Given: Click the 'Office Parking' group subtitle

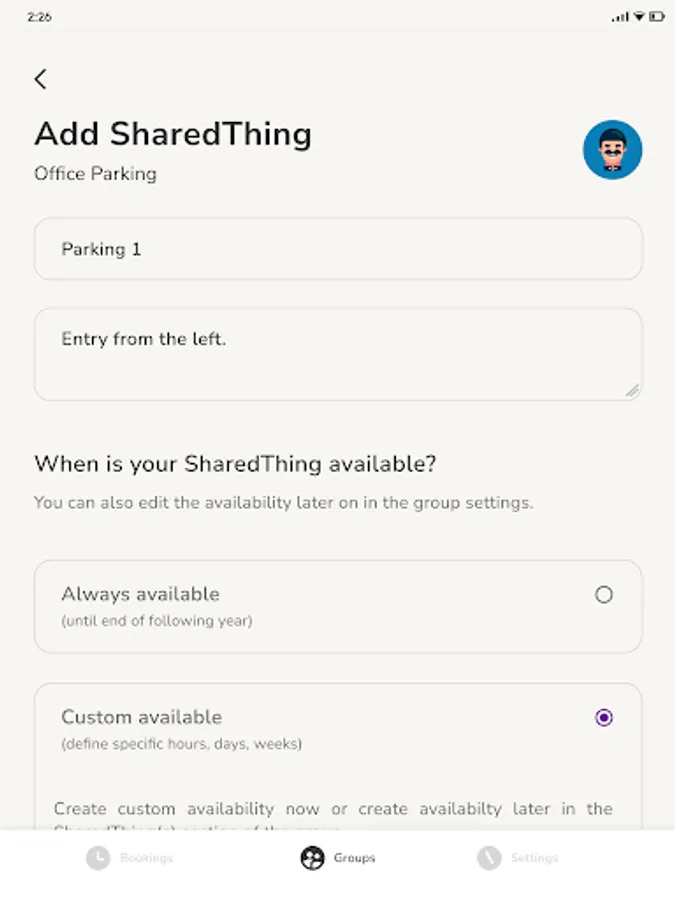Looking at the screenshot, I should point(95,174).
